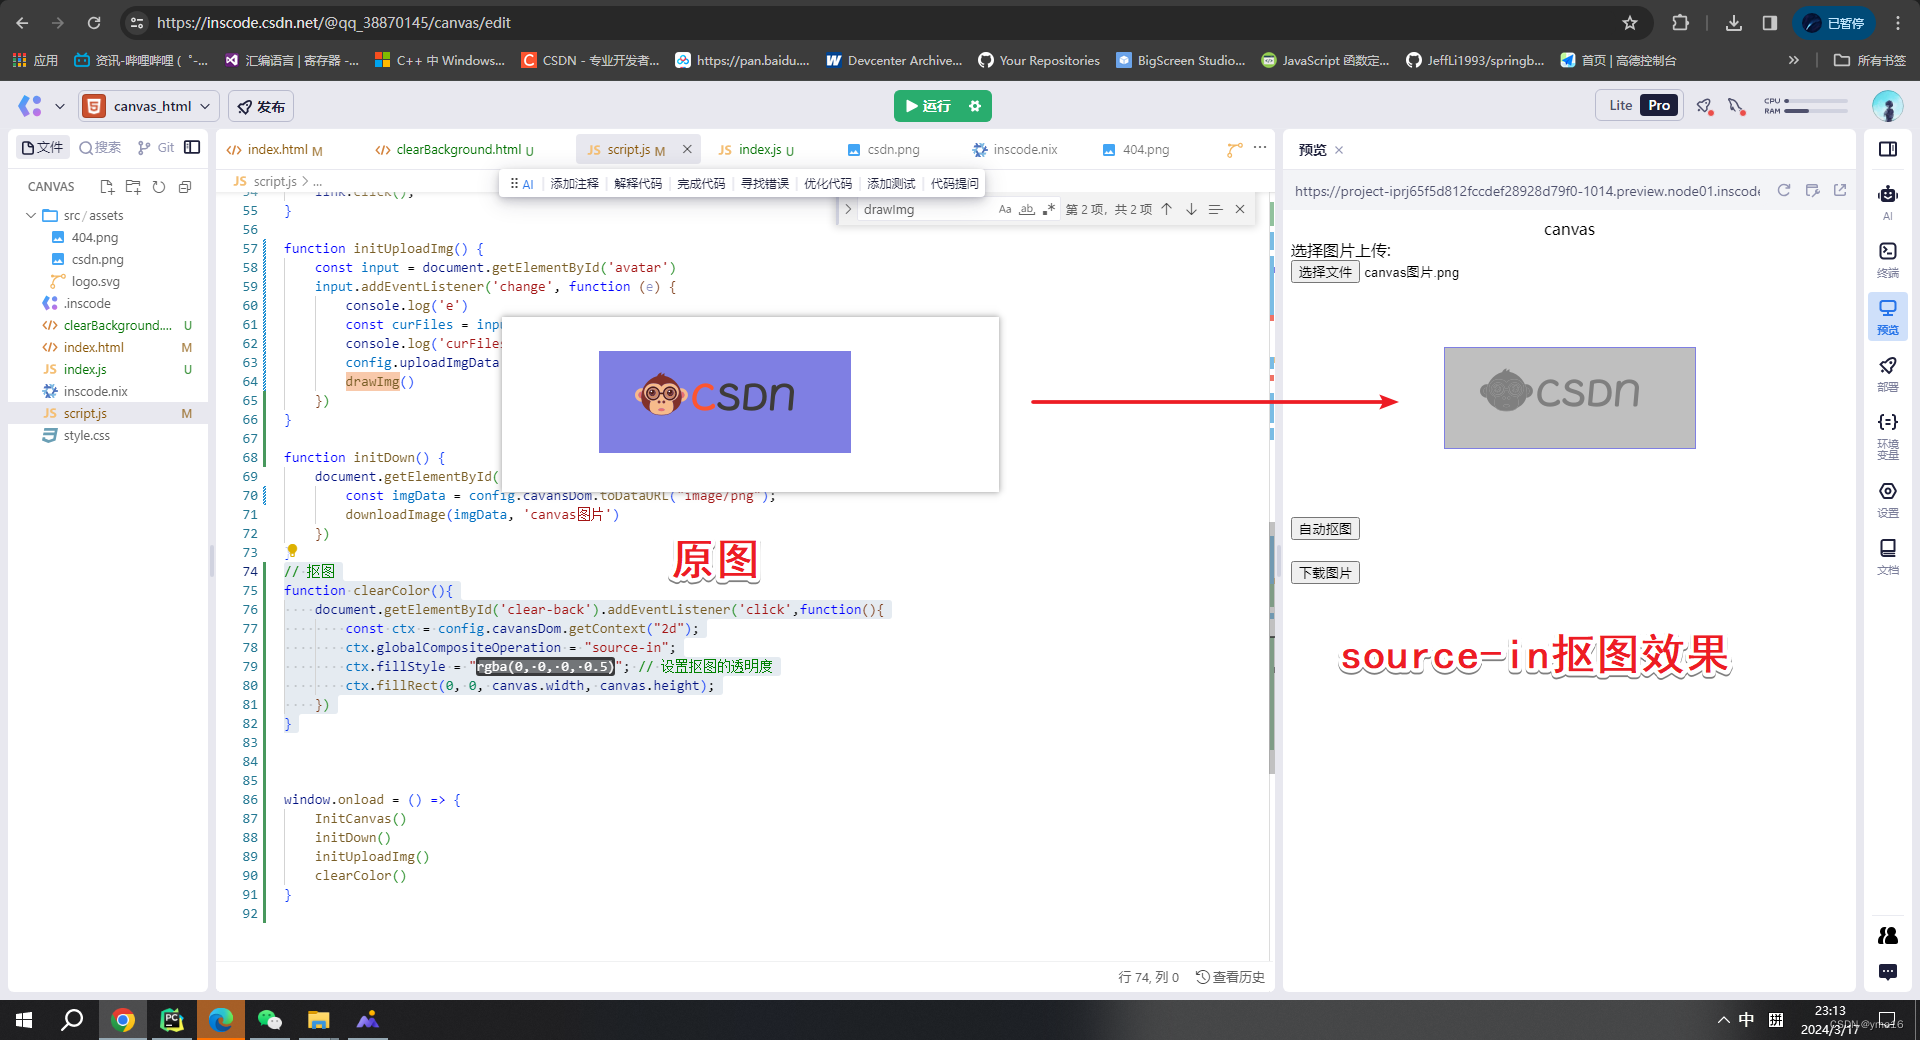Open run settings gear next to 运行
1920x1040 pixels.
(975, 105)
